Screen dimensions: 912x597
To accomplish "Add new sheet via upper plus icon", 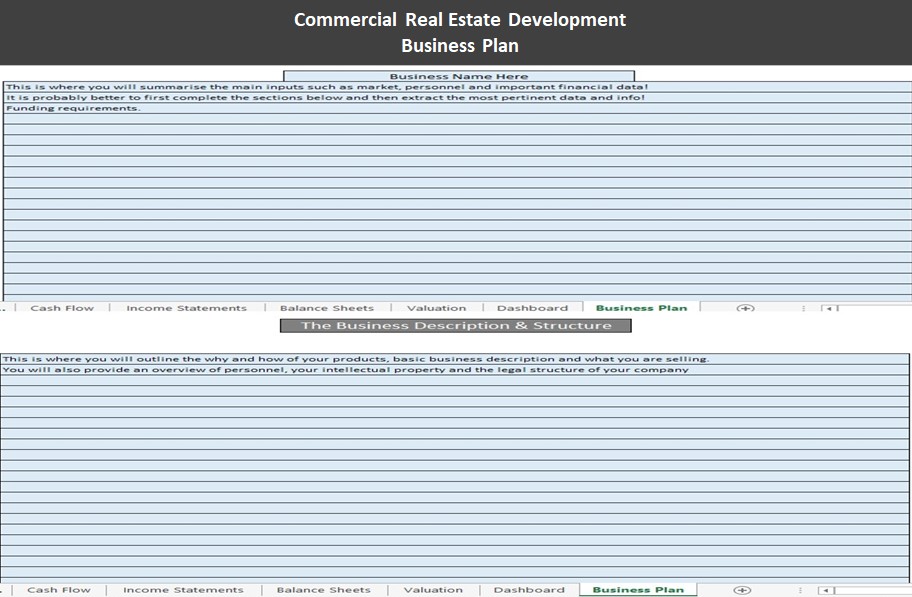I will (745, 308).
